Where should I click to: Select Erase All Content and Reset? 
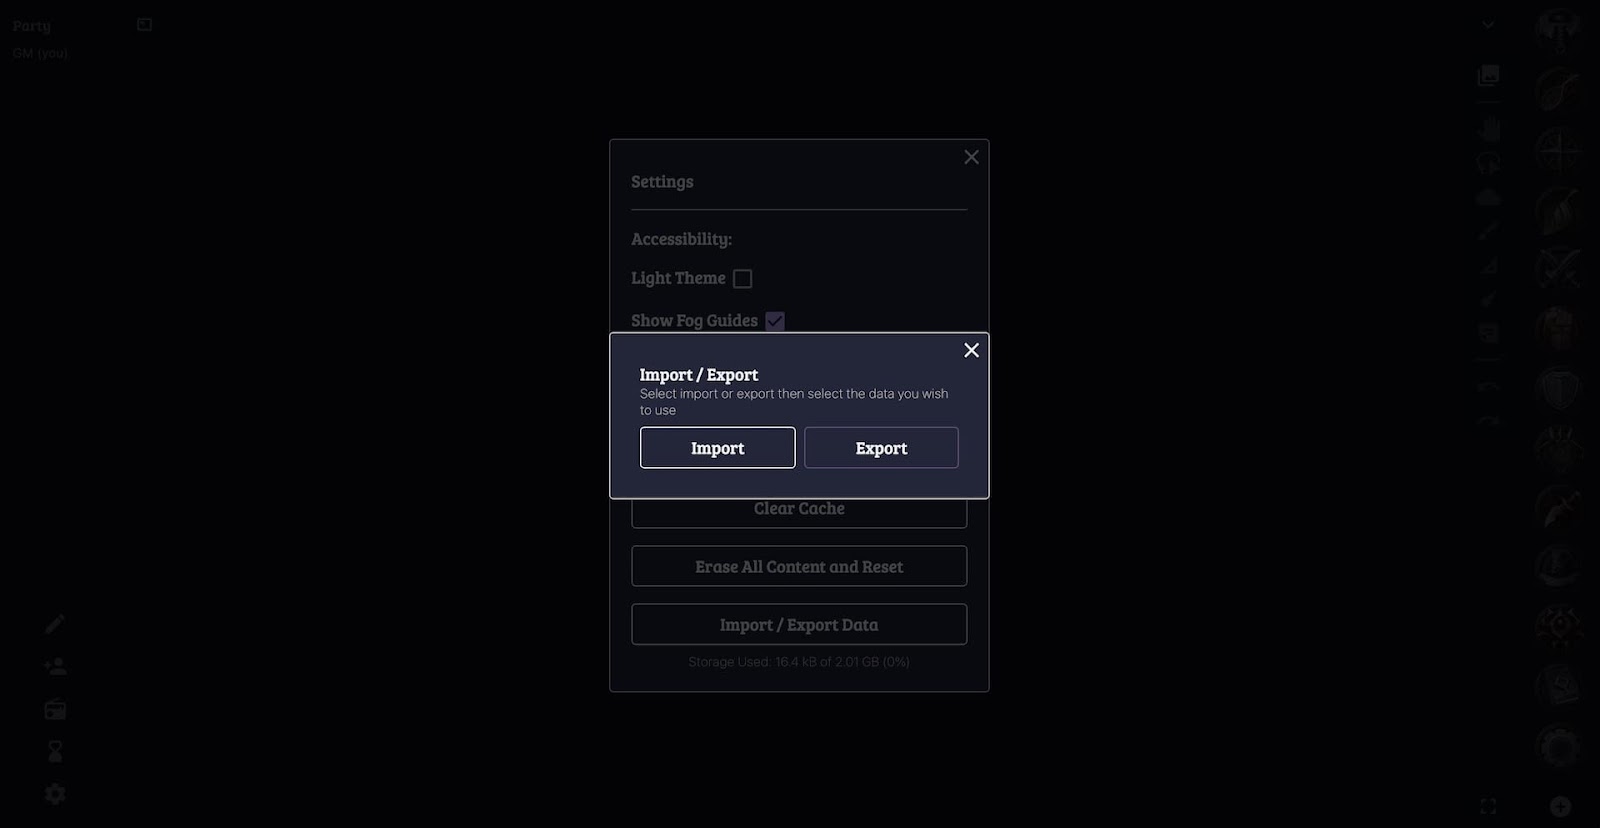click(799, 566)
